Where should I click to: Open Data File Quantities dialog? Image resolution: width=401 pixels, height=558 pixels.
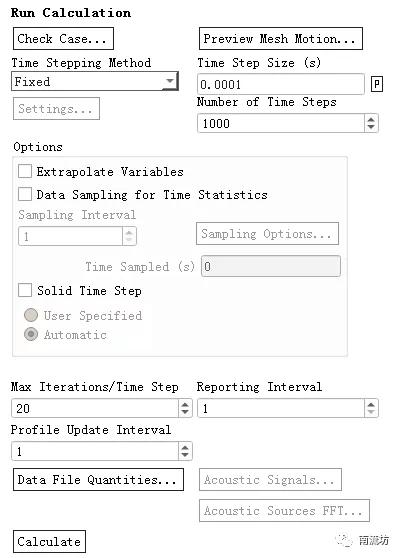pyautogui.click(x=98, y=479)
